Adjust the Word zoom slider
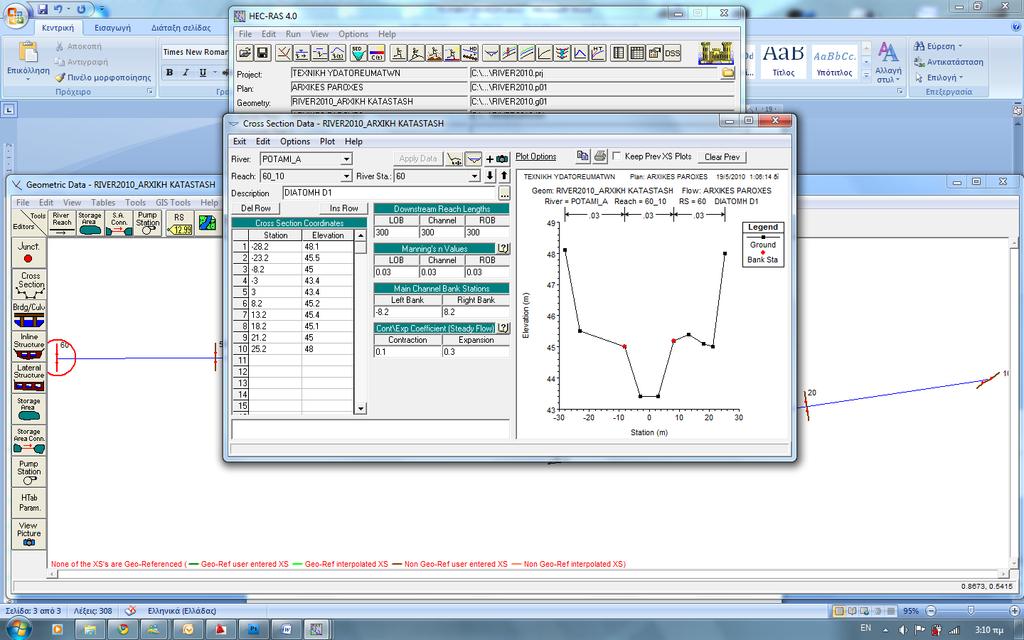Viewport: 1024px width, 640px height. 971,611
